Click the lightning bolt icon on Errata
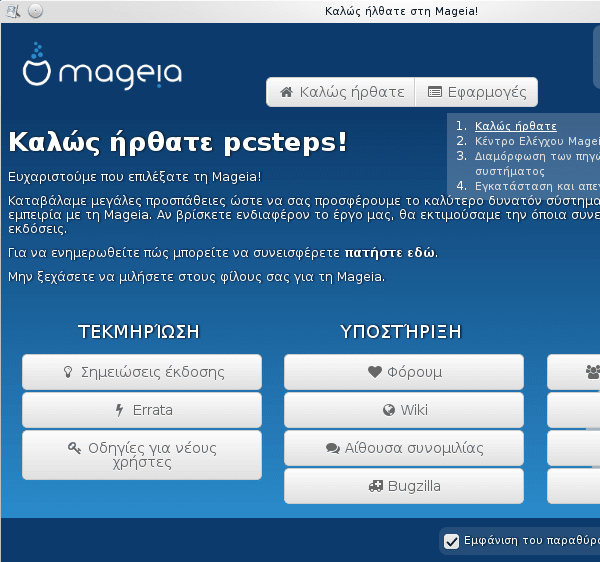600x562 pixels. pos(120,410)
